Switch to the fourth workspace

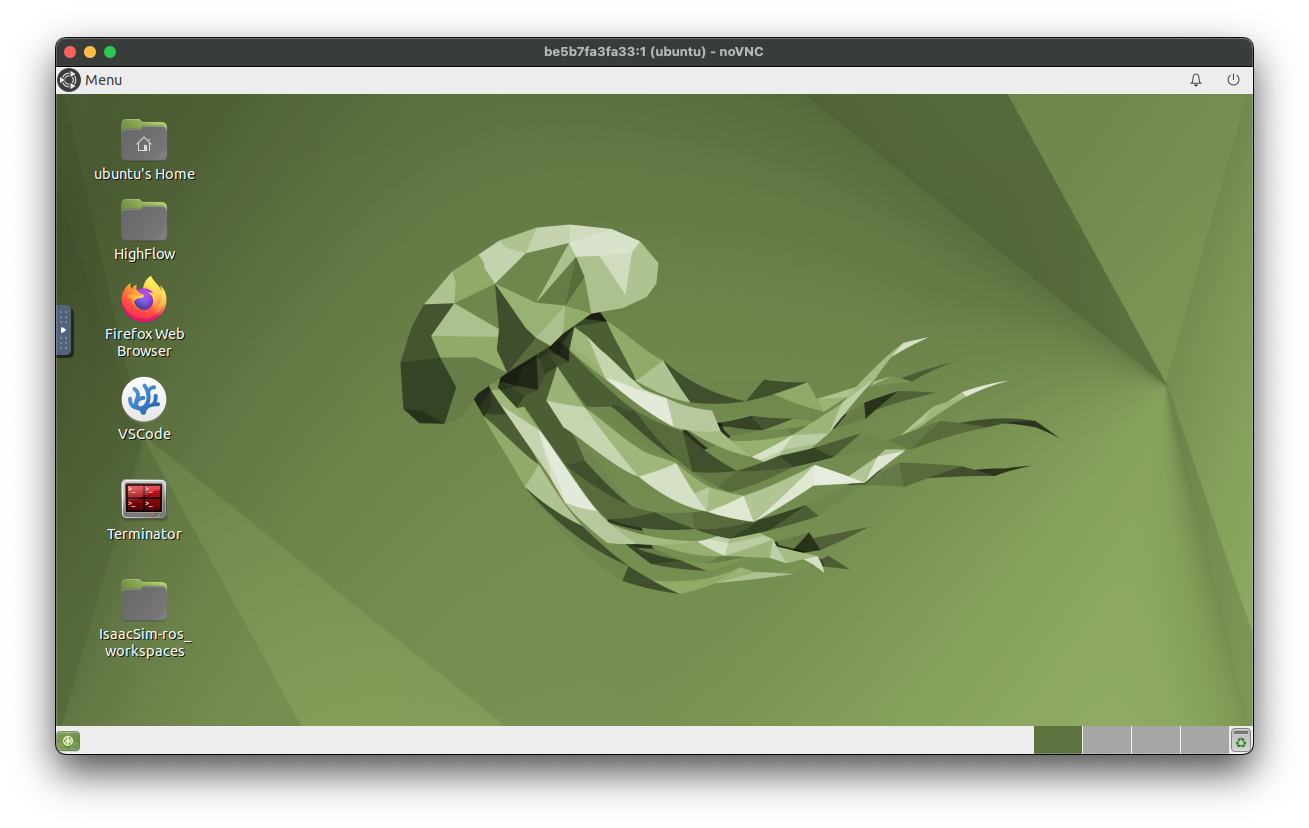pyautogui.click(x=1204, y=740)
